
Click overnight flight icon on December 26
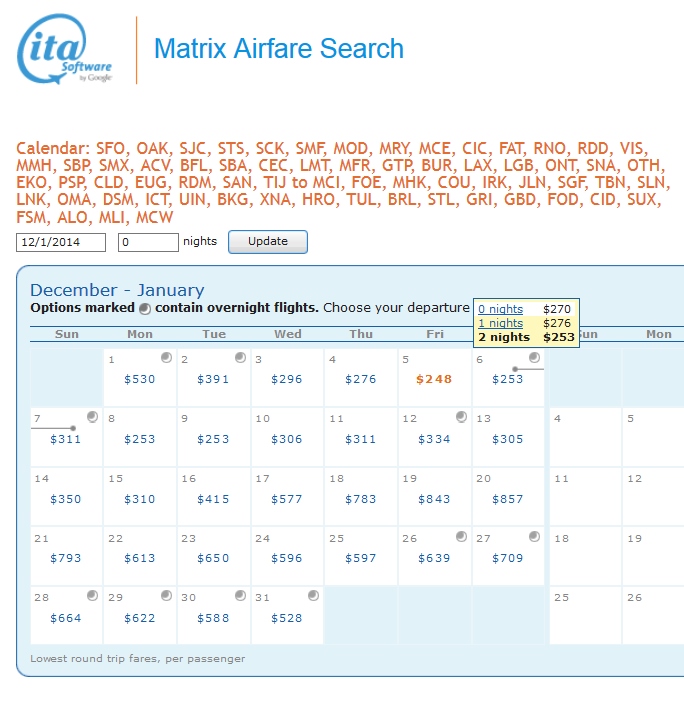[x=460, y=537]
